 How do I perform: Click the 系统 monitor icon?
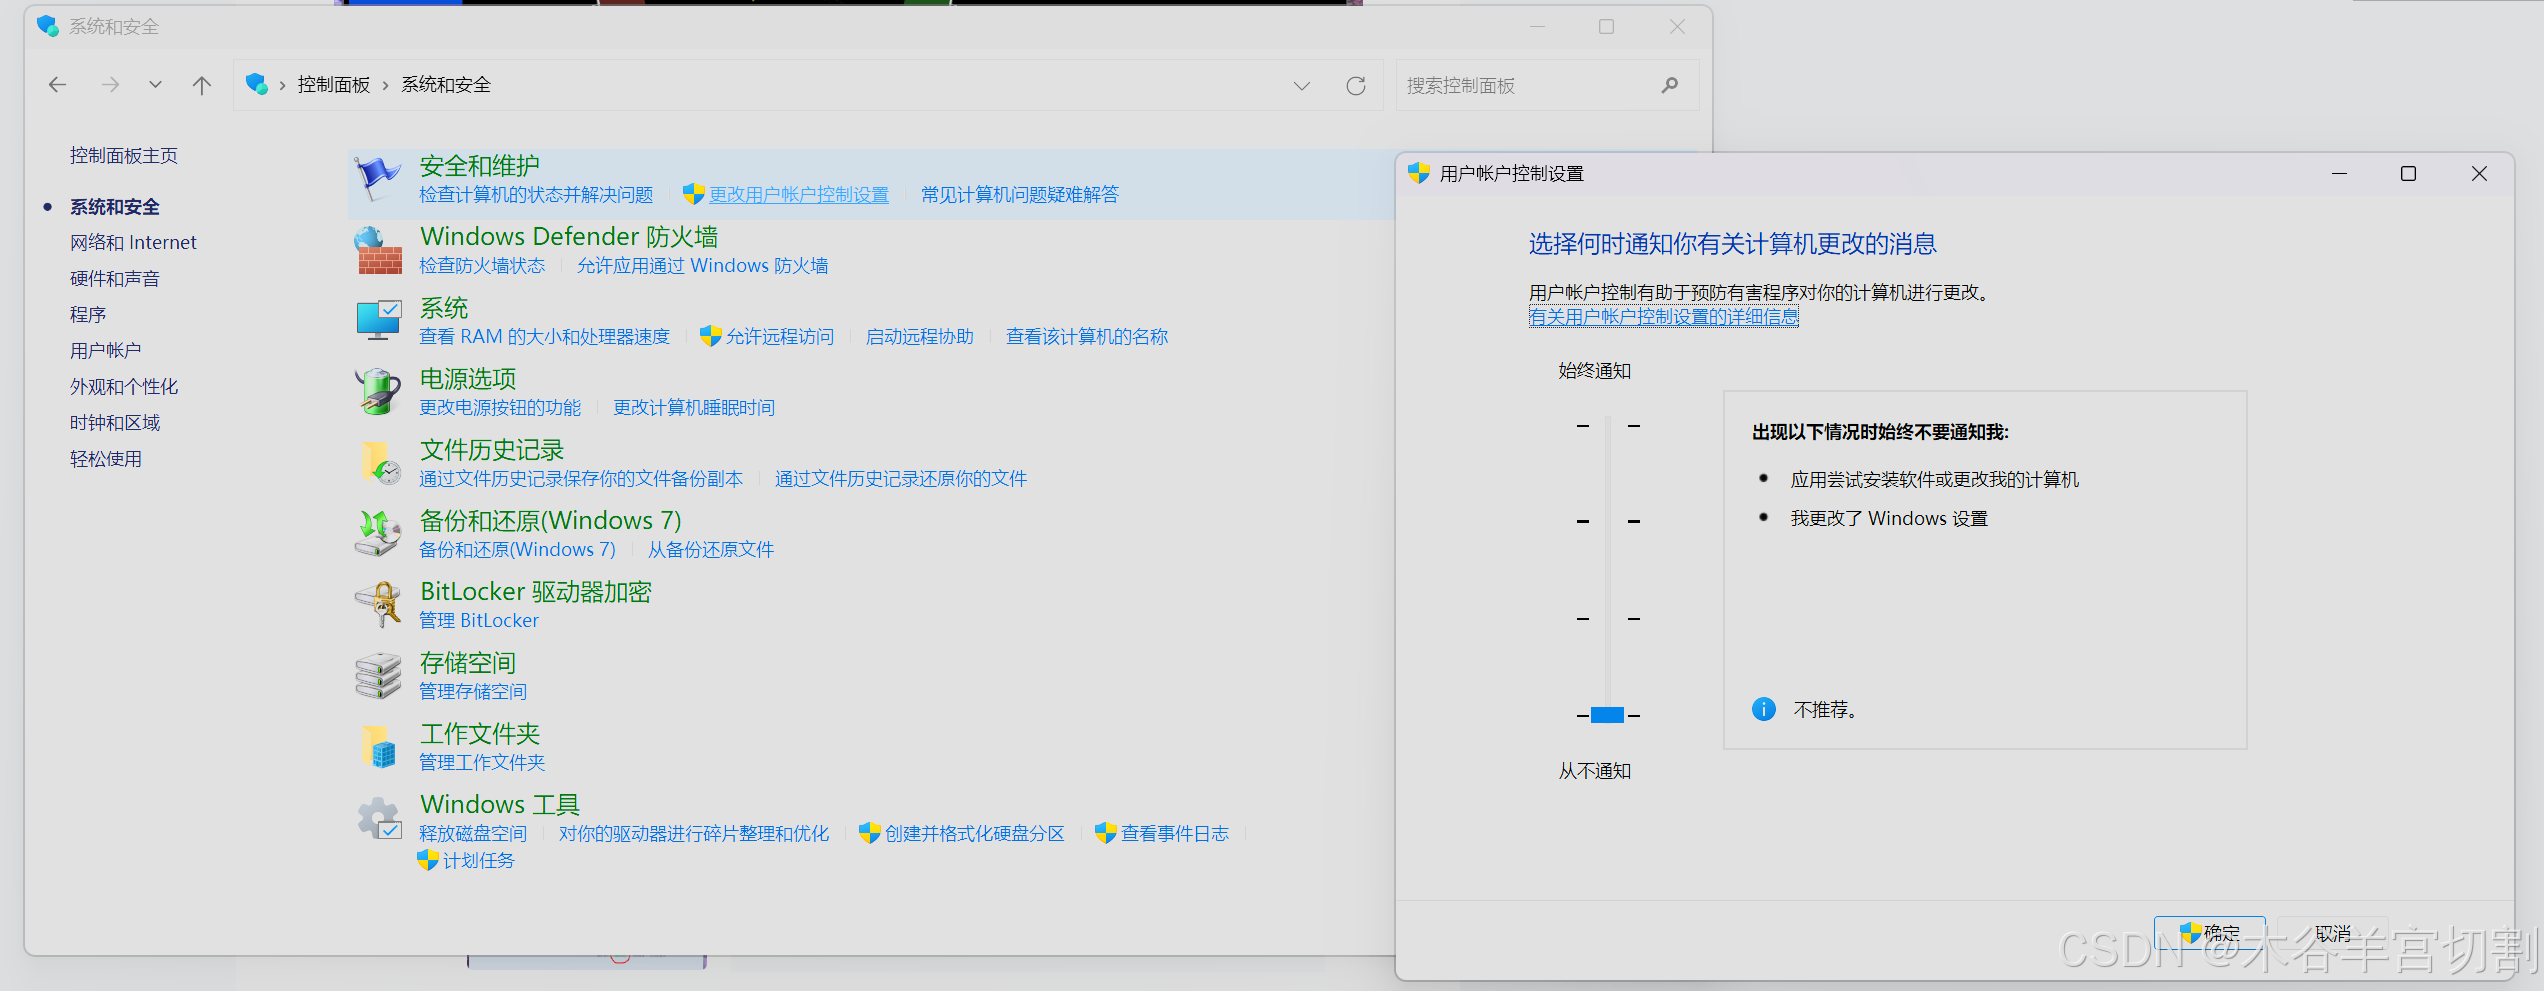click(x=378, y=320)
